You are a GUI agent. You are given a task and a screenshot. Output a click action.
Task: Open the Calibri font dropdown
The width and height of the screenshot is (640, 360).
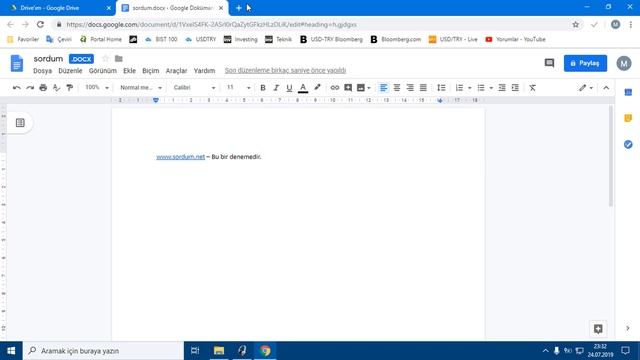pyautogui.click(x=194, y=87)
